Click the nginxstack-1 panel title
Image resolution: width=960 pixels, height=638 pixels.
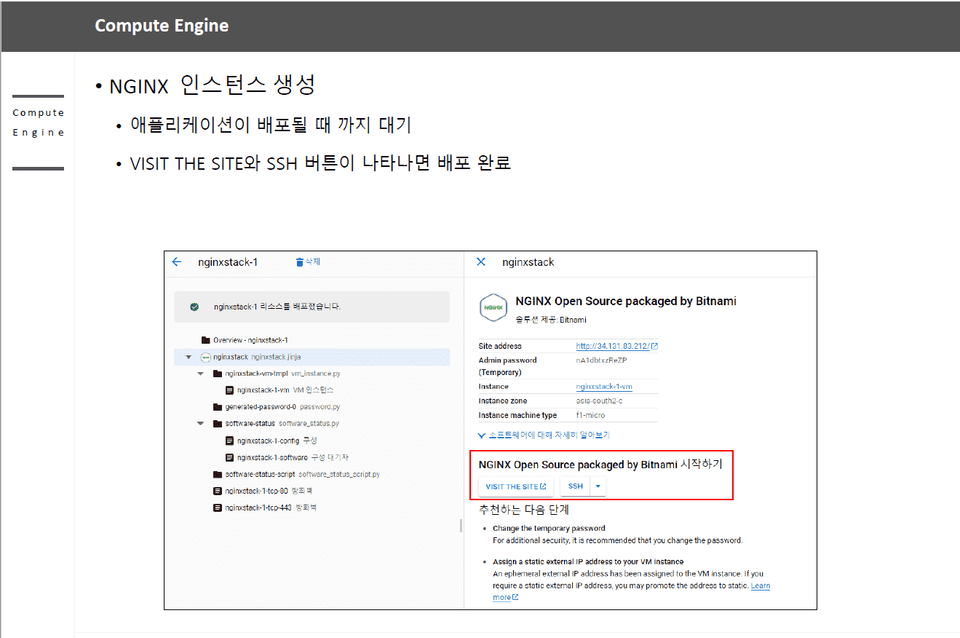pos(228,262)
